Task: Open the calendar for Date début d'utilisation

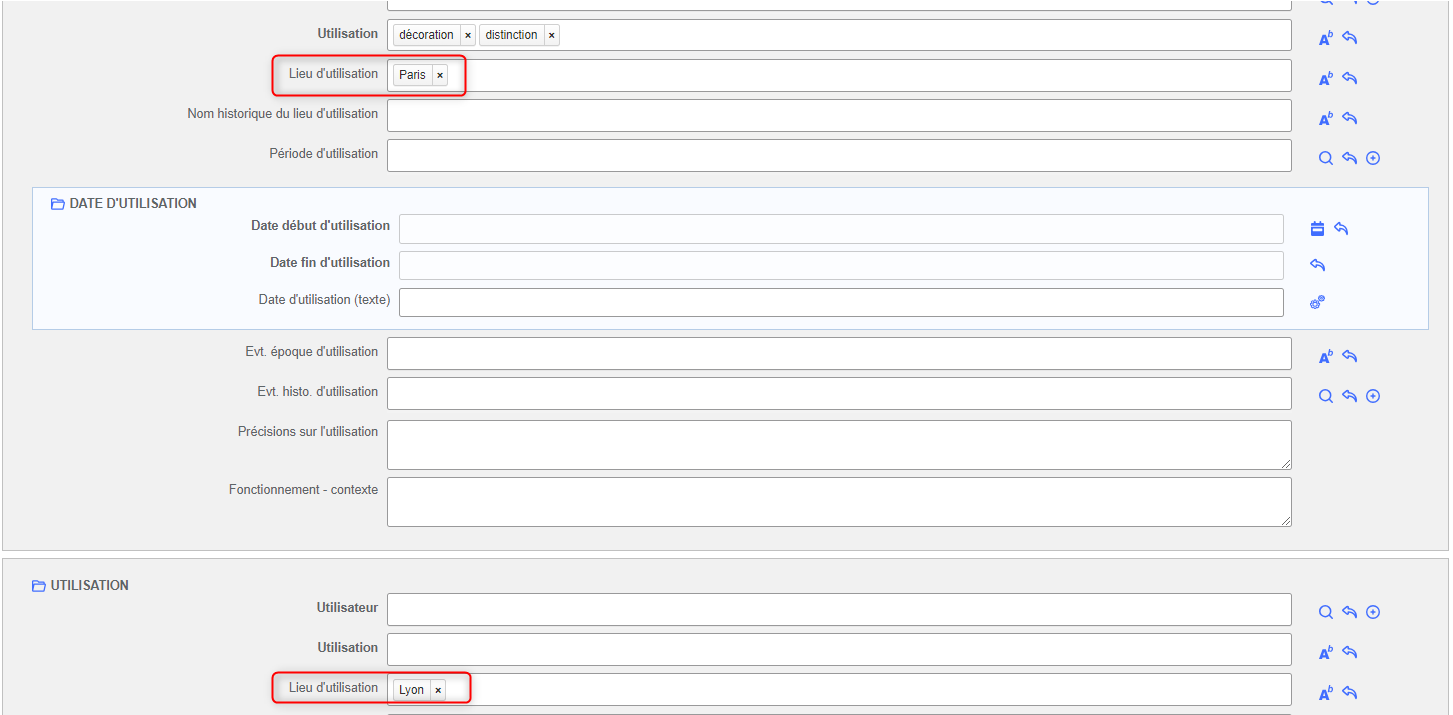Action: click(1318, 229)
